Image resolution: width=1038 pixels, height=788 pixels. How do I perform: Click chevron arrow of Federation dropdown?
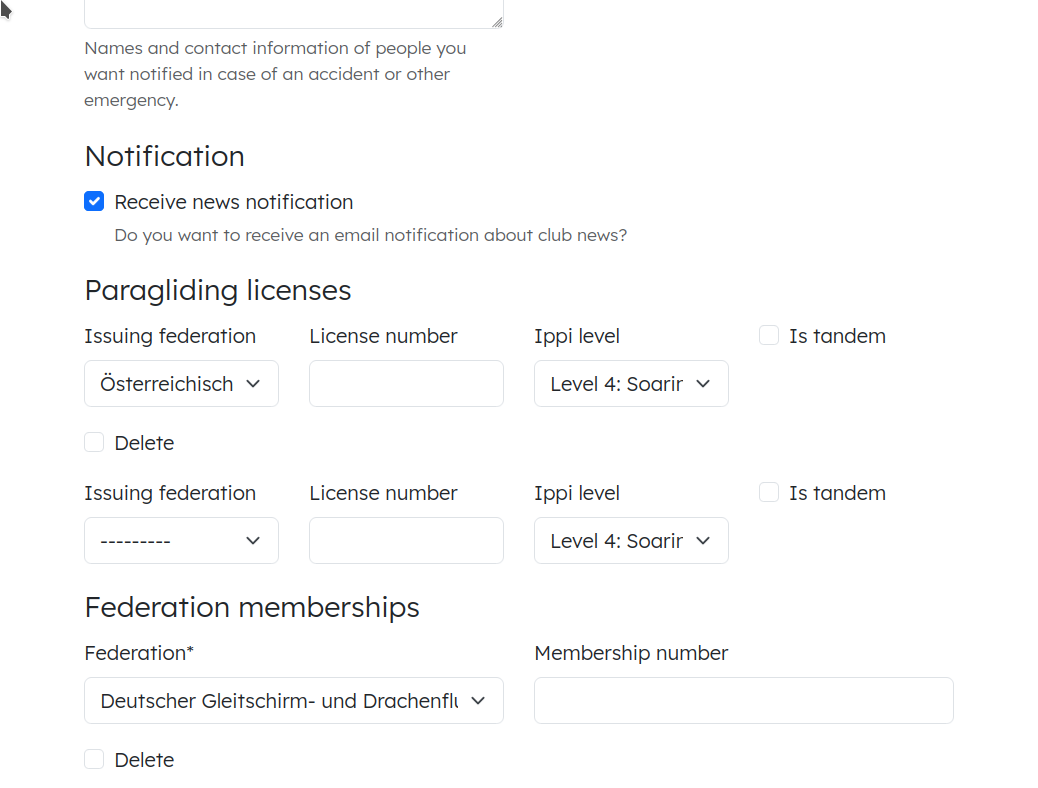tap(478, 701)
